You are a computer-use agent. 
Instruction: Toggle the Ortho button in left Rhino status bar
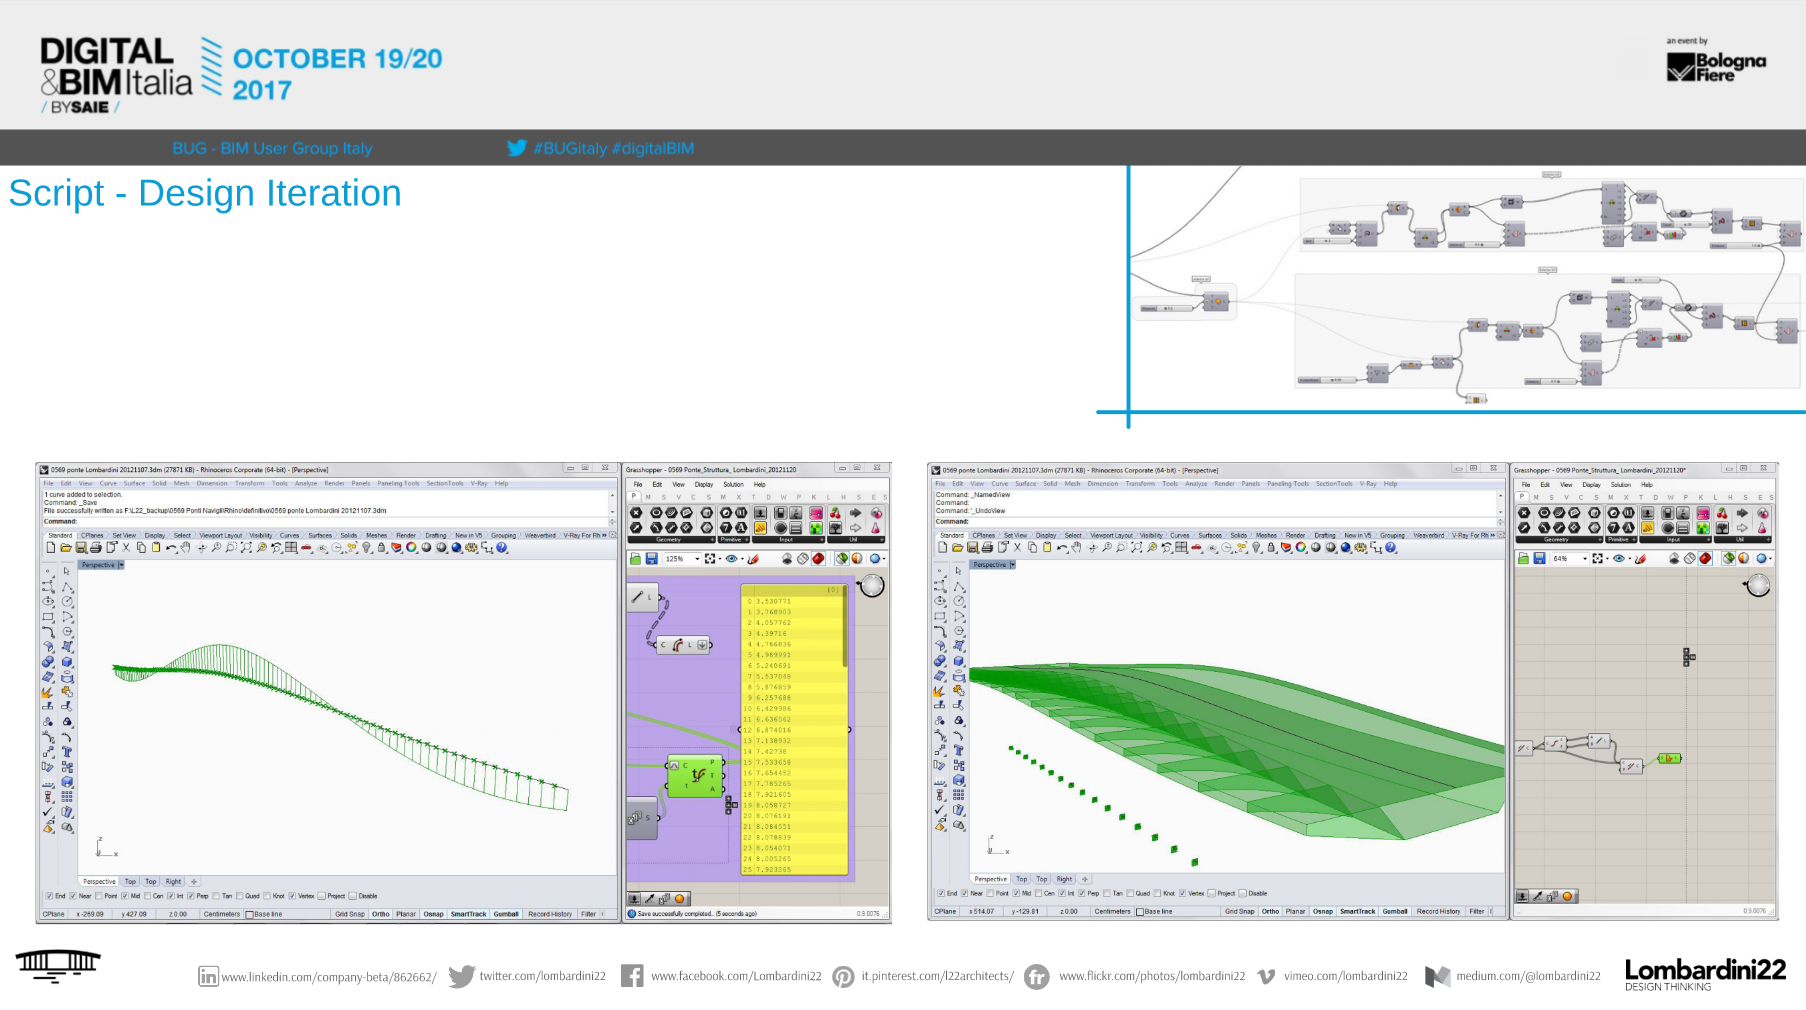pyautogui.click(x=380, y=914)
